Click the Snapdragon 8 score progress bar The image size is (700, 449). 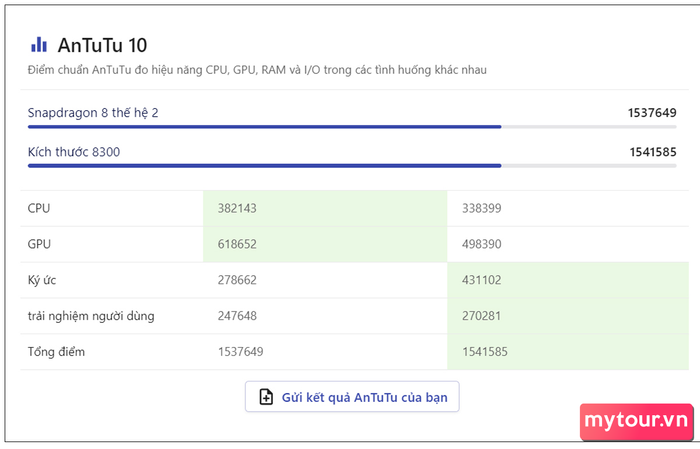click(352, 127)
